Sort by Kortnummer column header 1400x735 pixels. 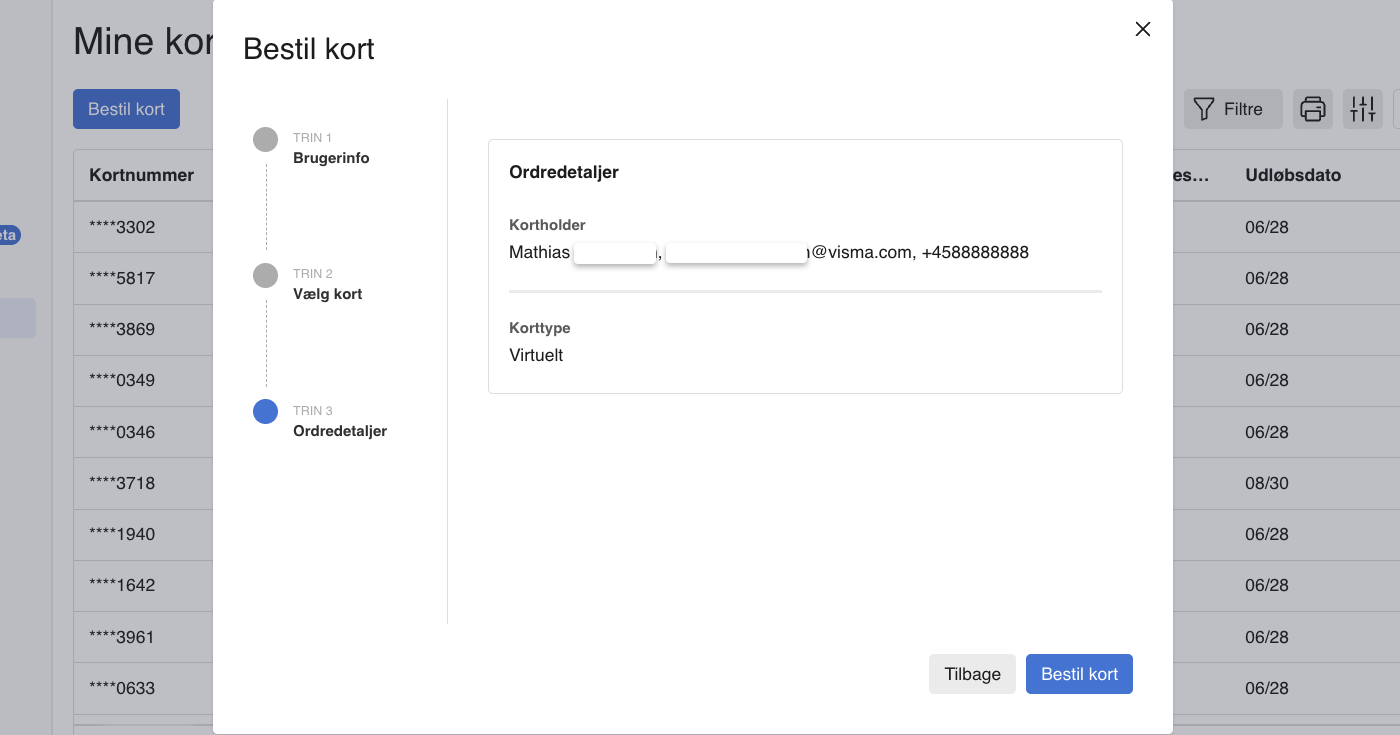click(141, 175)
